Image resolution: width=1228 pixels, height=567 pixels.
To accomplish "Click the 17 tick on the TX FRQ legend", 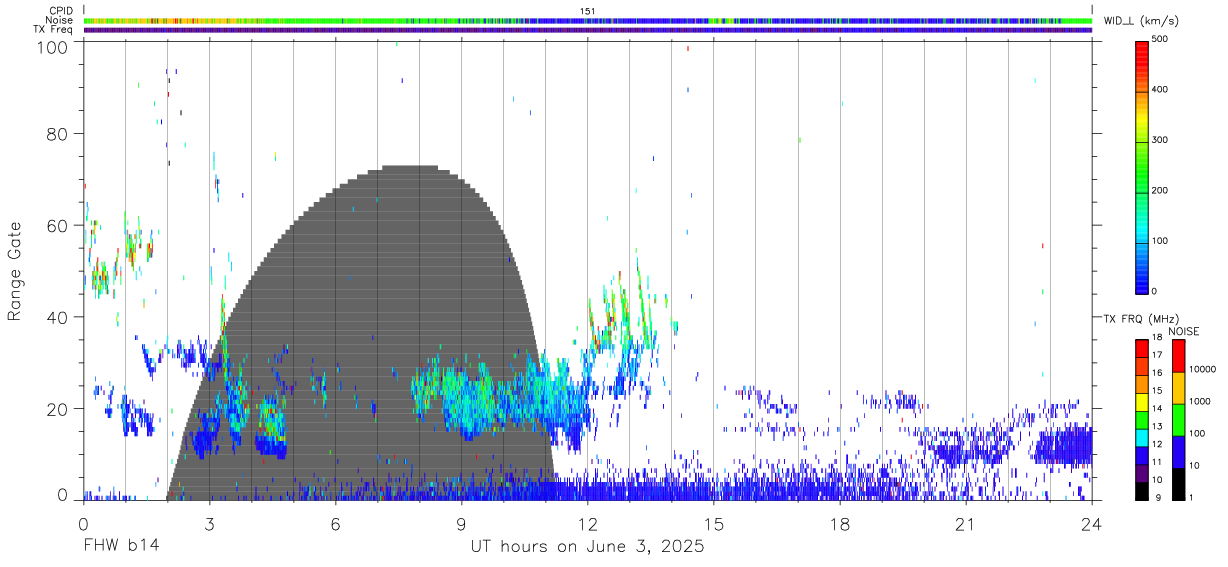I will tap(1158, 355).
